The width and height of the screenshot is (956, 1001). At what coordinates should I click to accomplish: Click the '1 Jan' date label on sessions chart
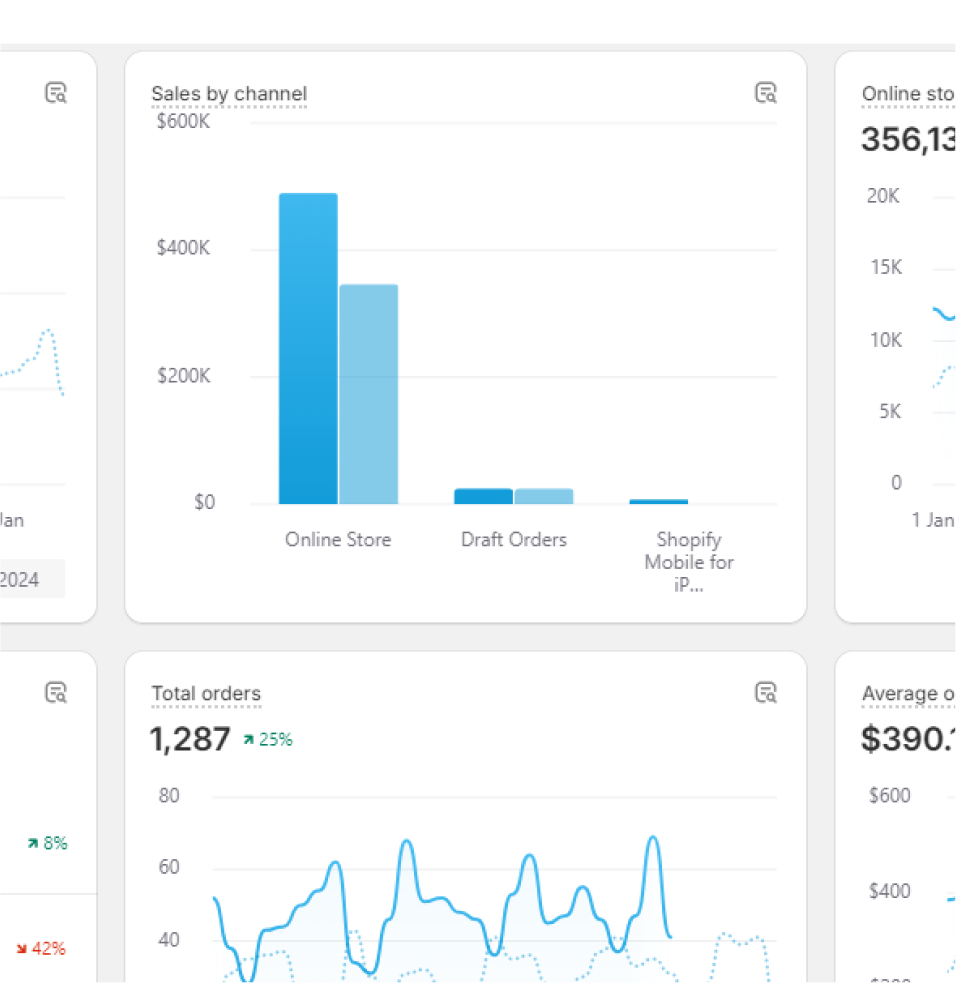[932, 520]
